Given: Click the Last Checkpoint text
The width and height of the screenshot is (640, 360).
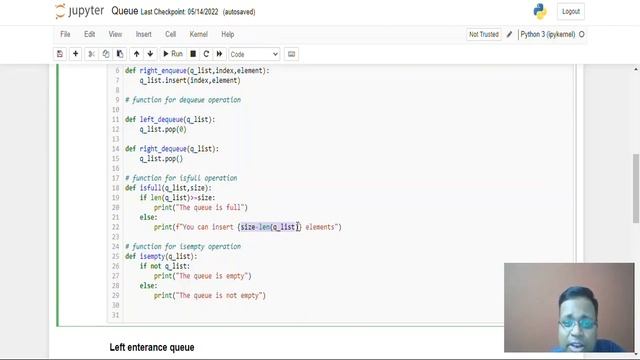Looking at the screenshot, I should coord(179,12).
